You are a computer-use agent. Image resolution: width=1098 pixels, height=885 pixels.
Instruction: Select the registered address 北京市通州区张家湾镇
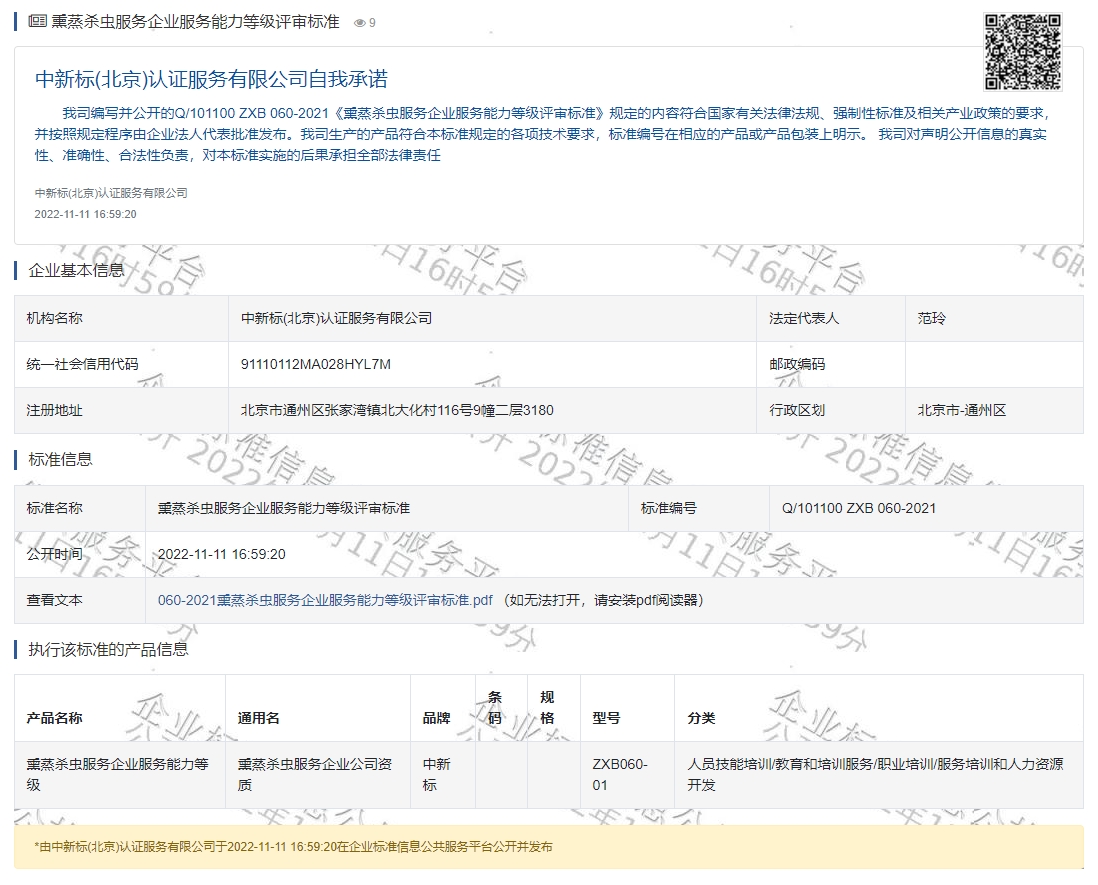(397, 410)
